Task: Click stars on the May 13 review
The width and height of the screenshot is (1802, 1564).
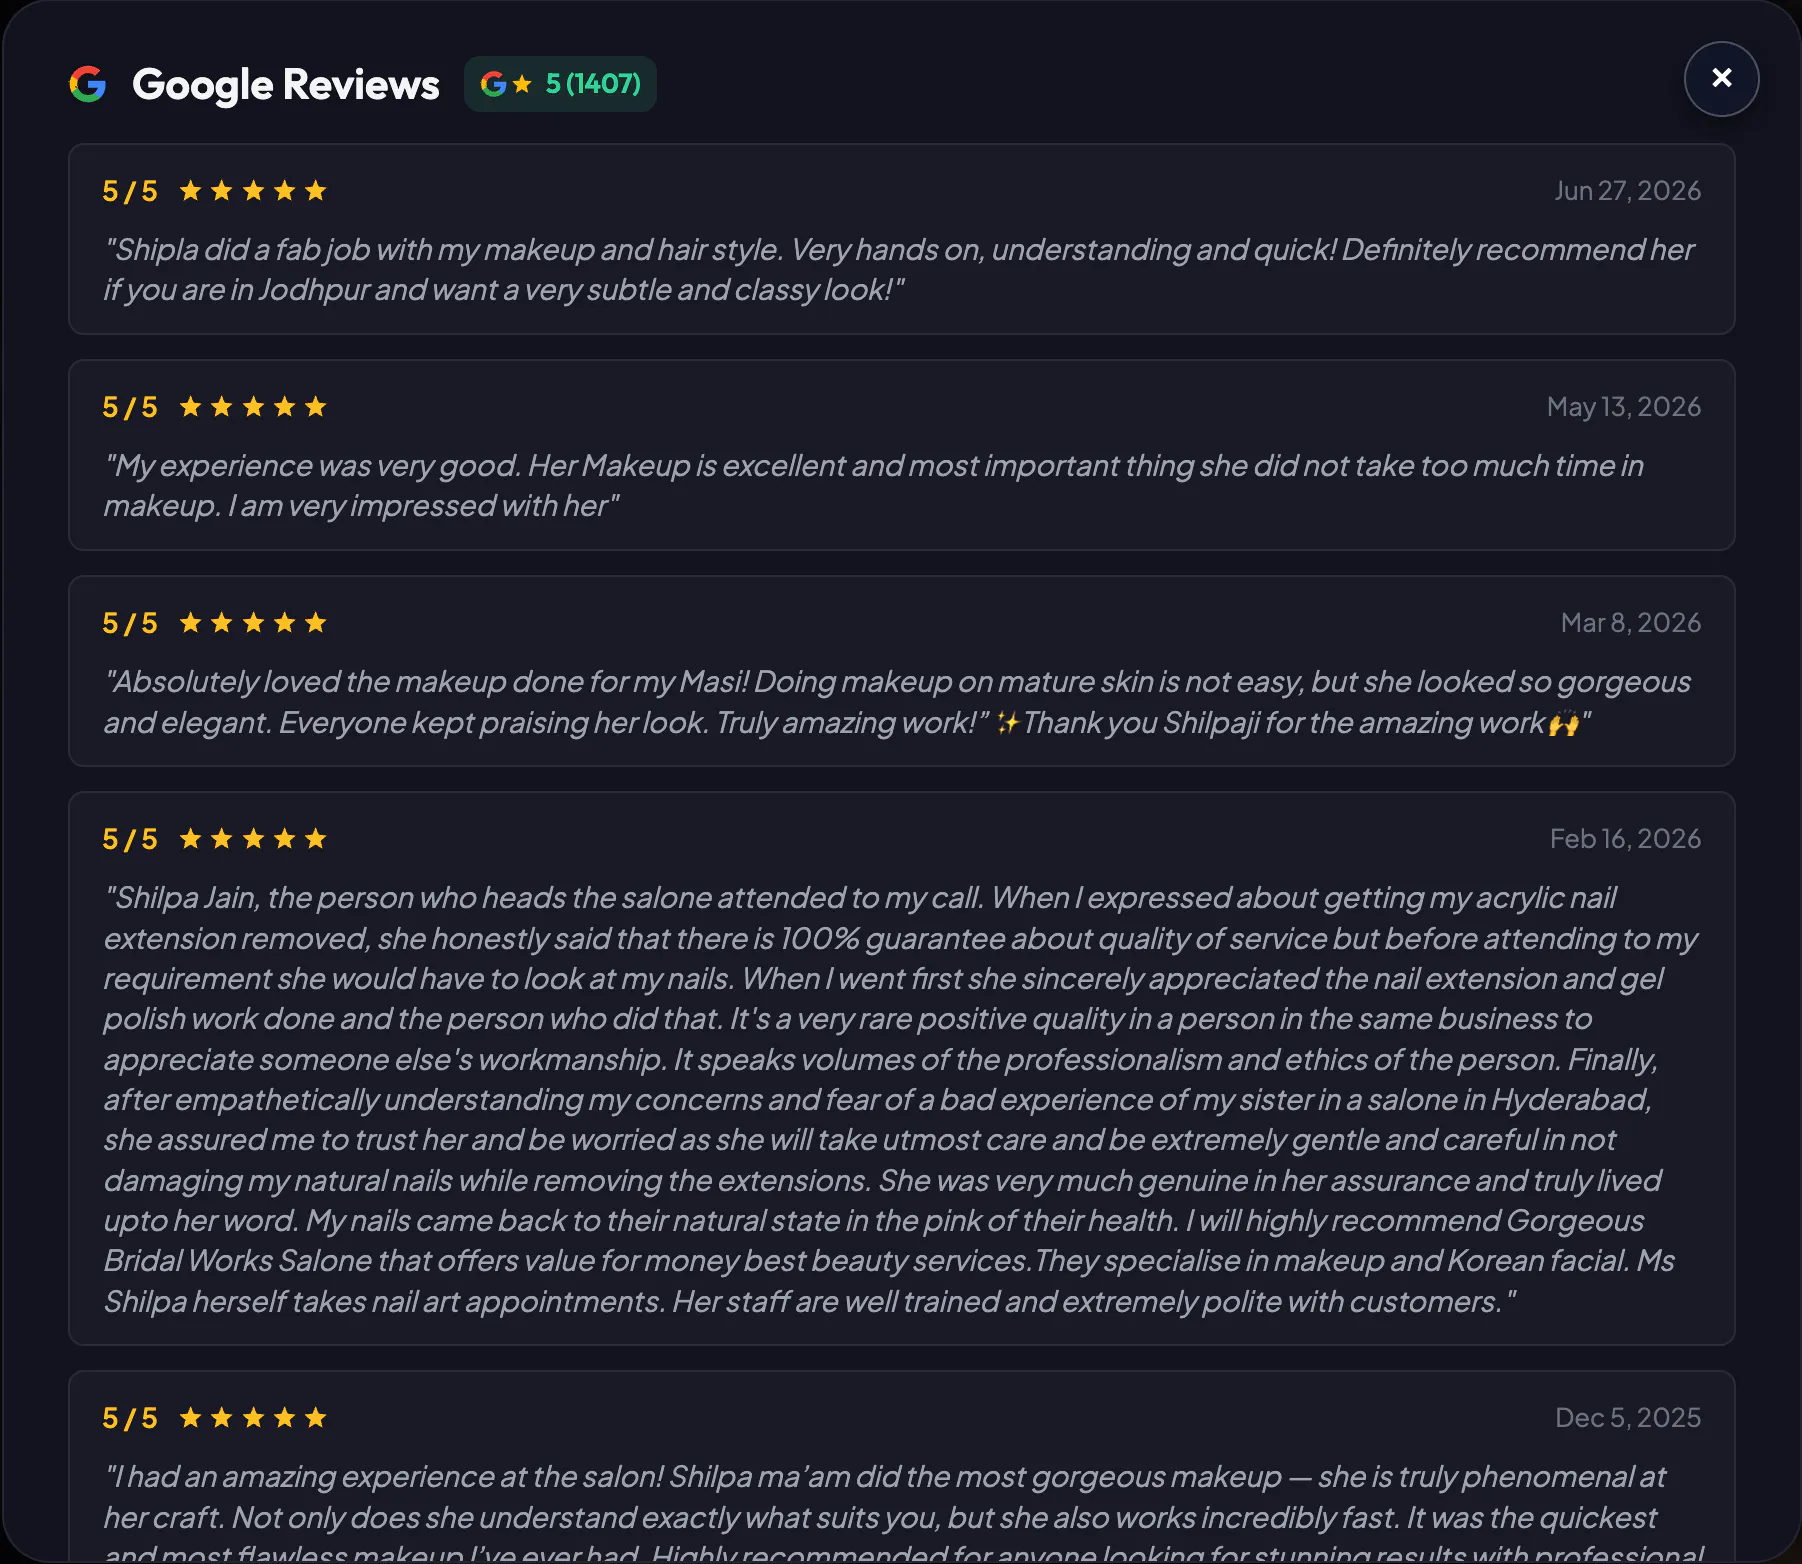Action: [x=253, y=407]
